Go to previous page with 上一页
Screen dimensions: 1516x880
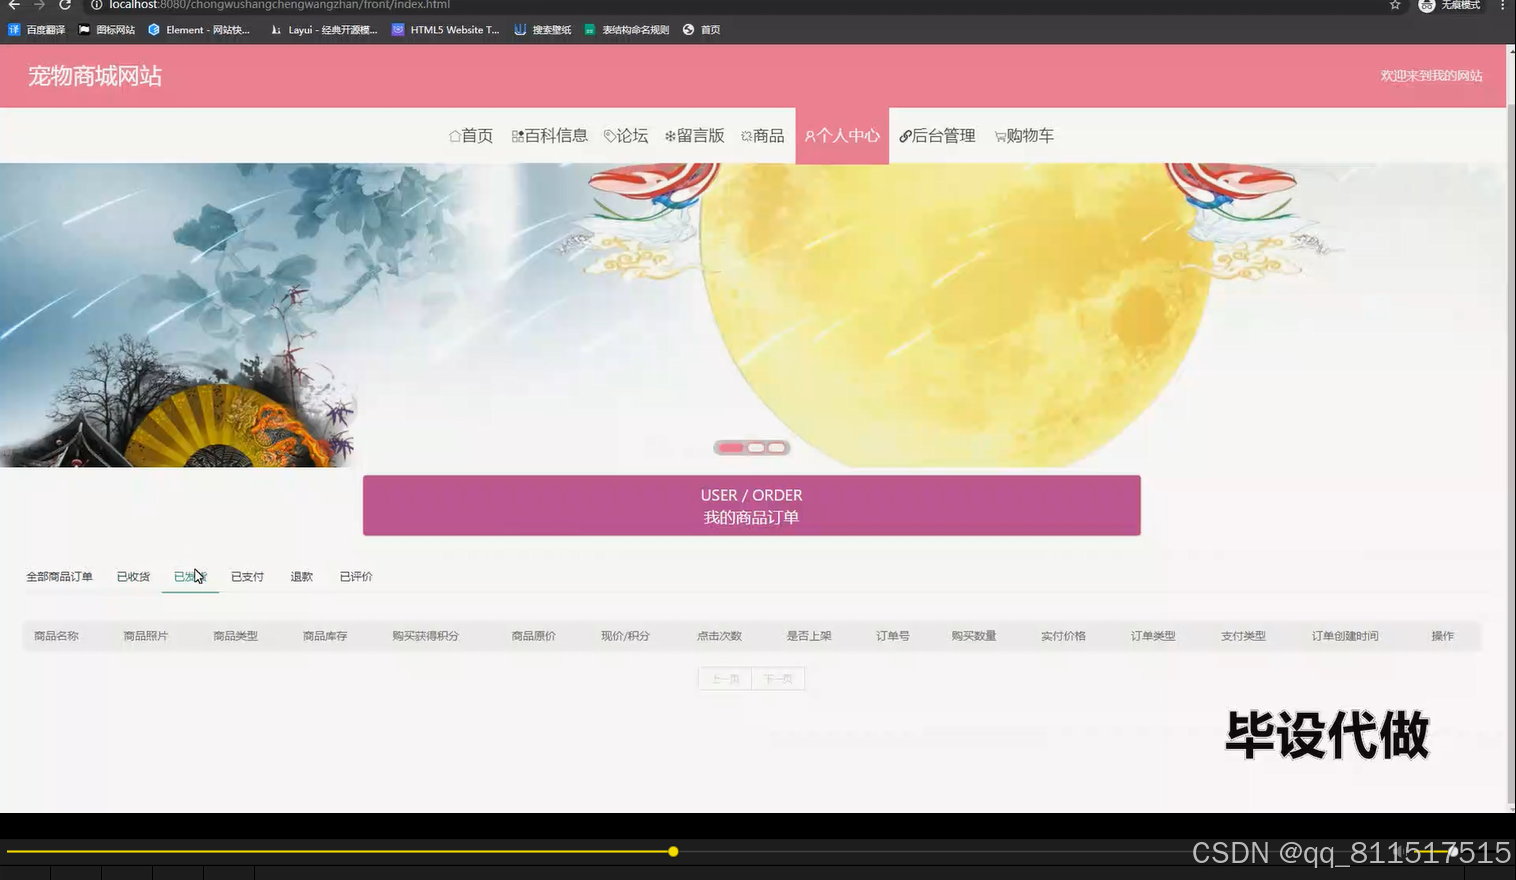click(x=725, y=679)
